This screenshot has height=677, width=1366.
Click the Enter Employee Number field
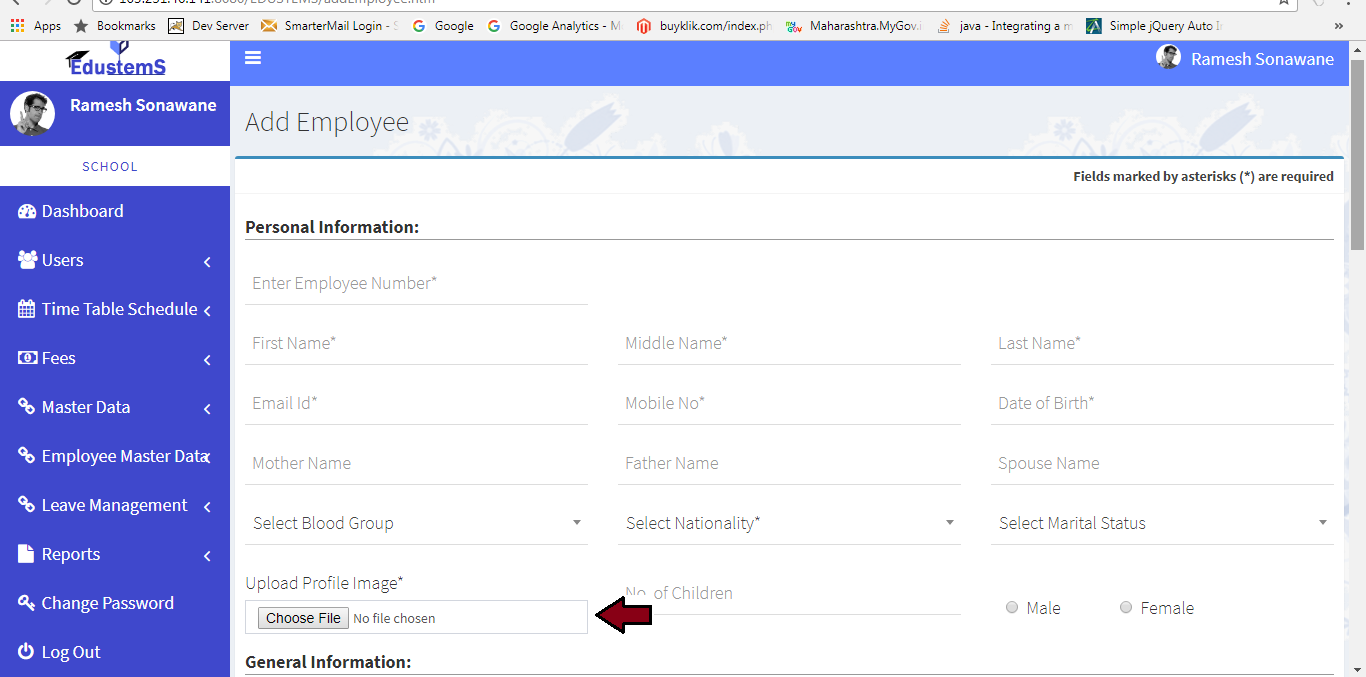click(x=416, y=283)
